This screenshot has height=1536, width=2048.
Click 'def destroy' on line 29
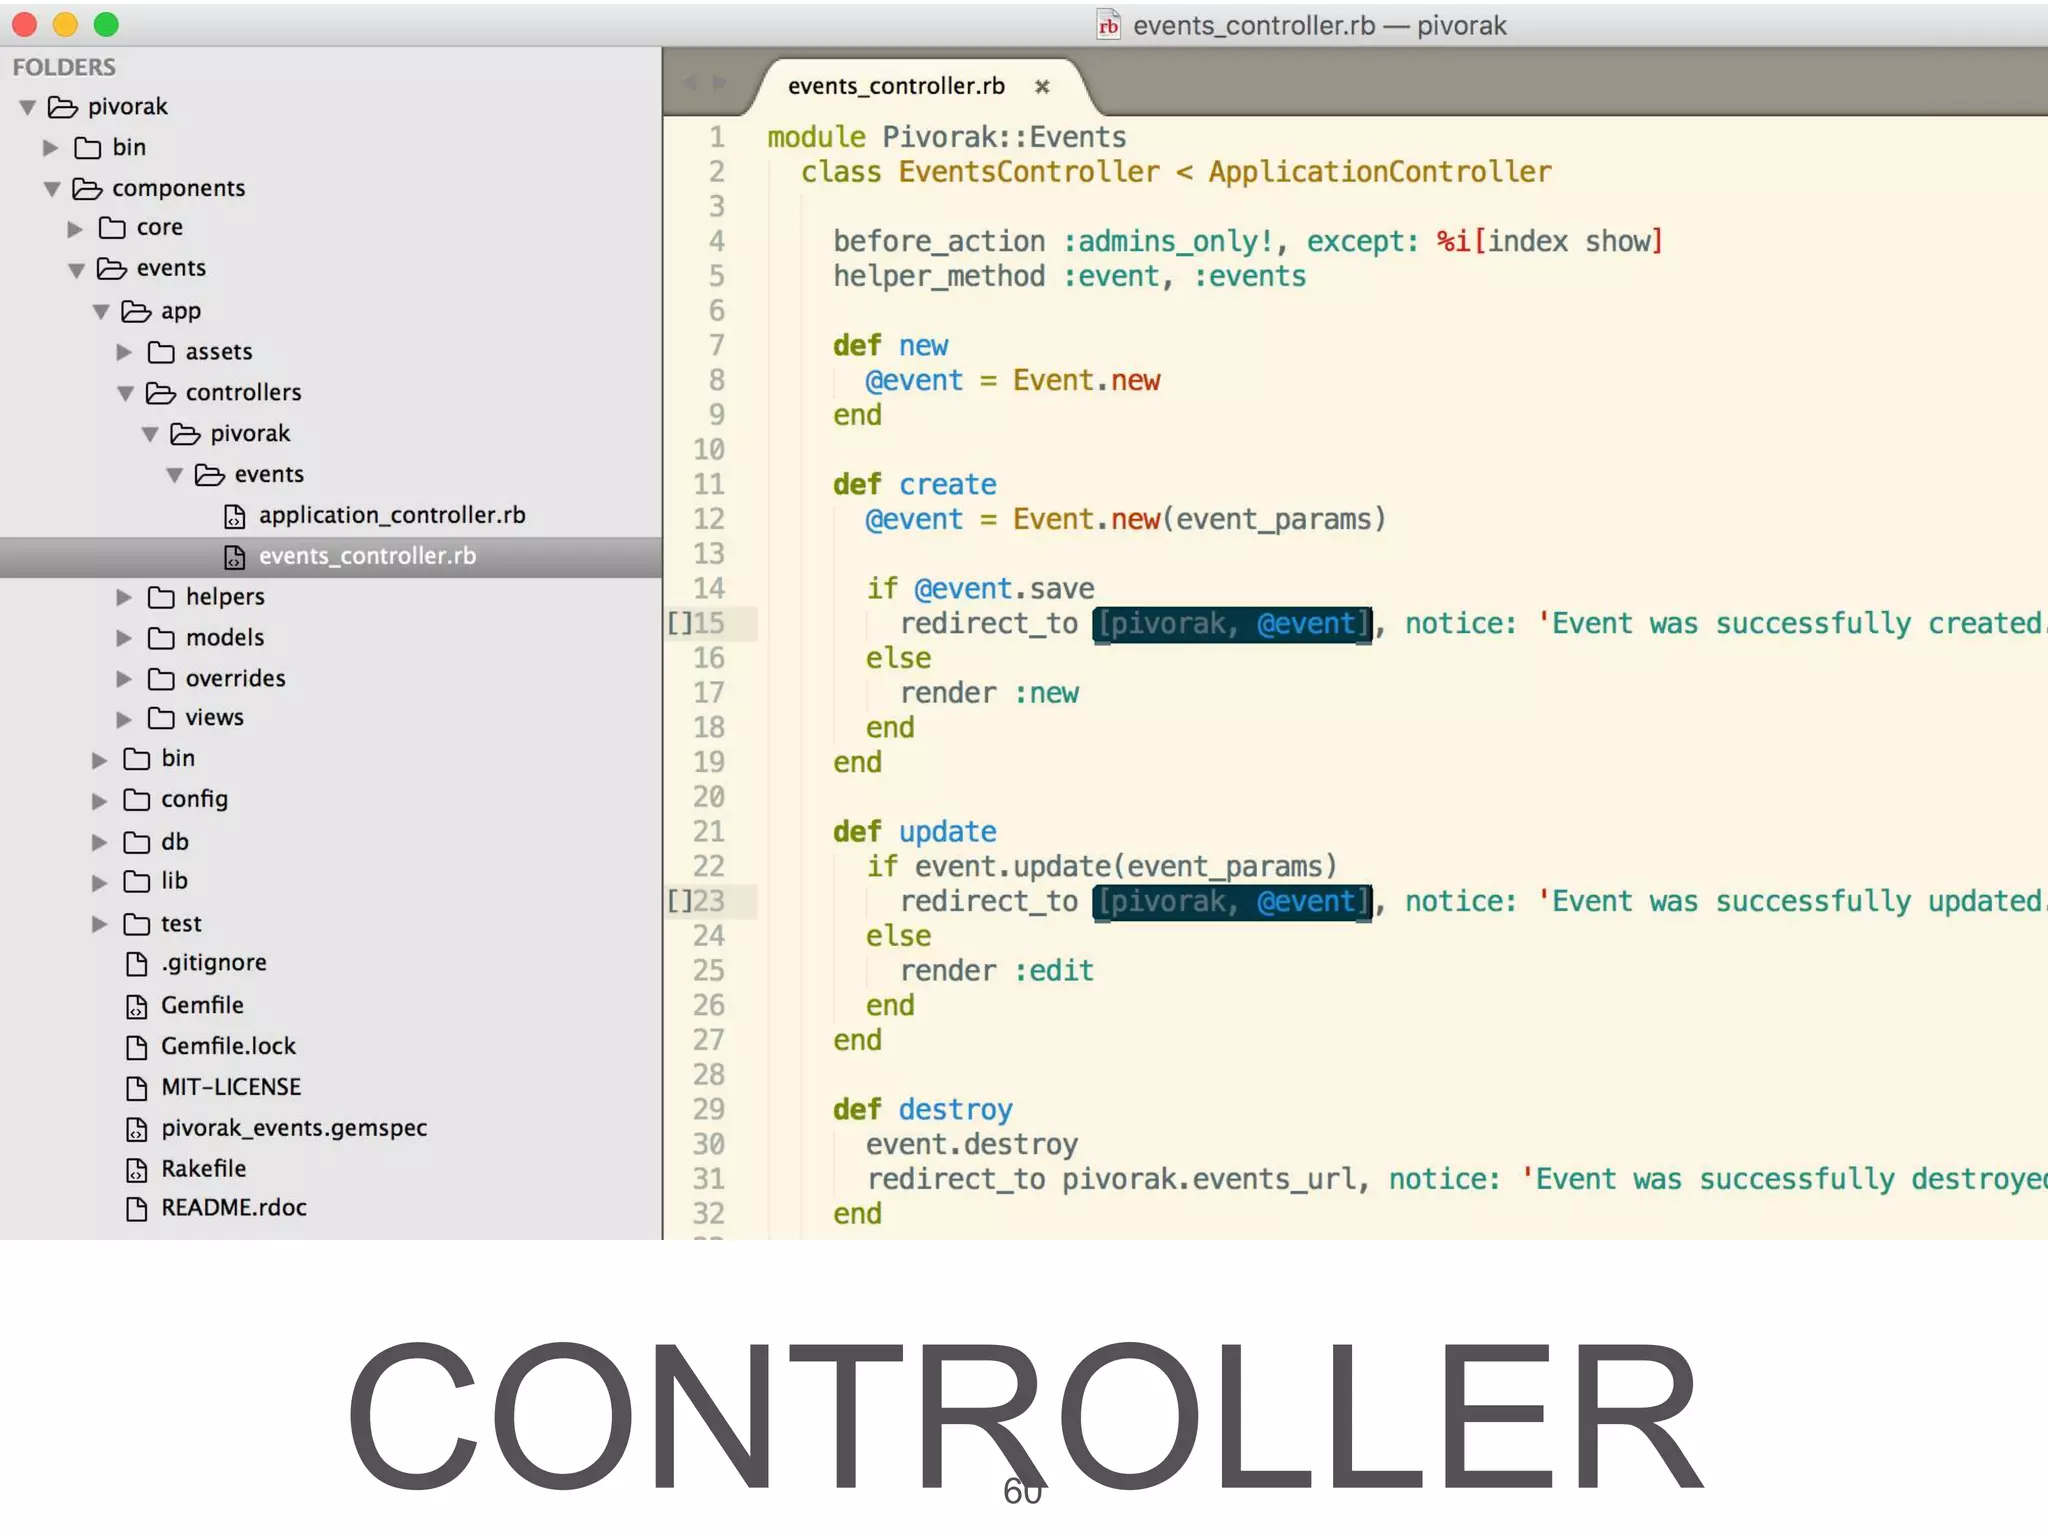click(x=923, y=1110)
